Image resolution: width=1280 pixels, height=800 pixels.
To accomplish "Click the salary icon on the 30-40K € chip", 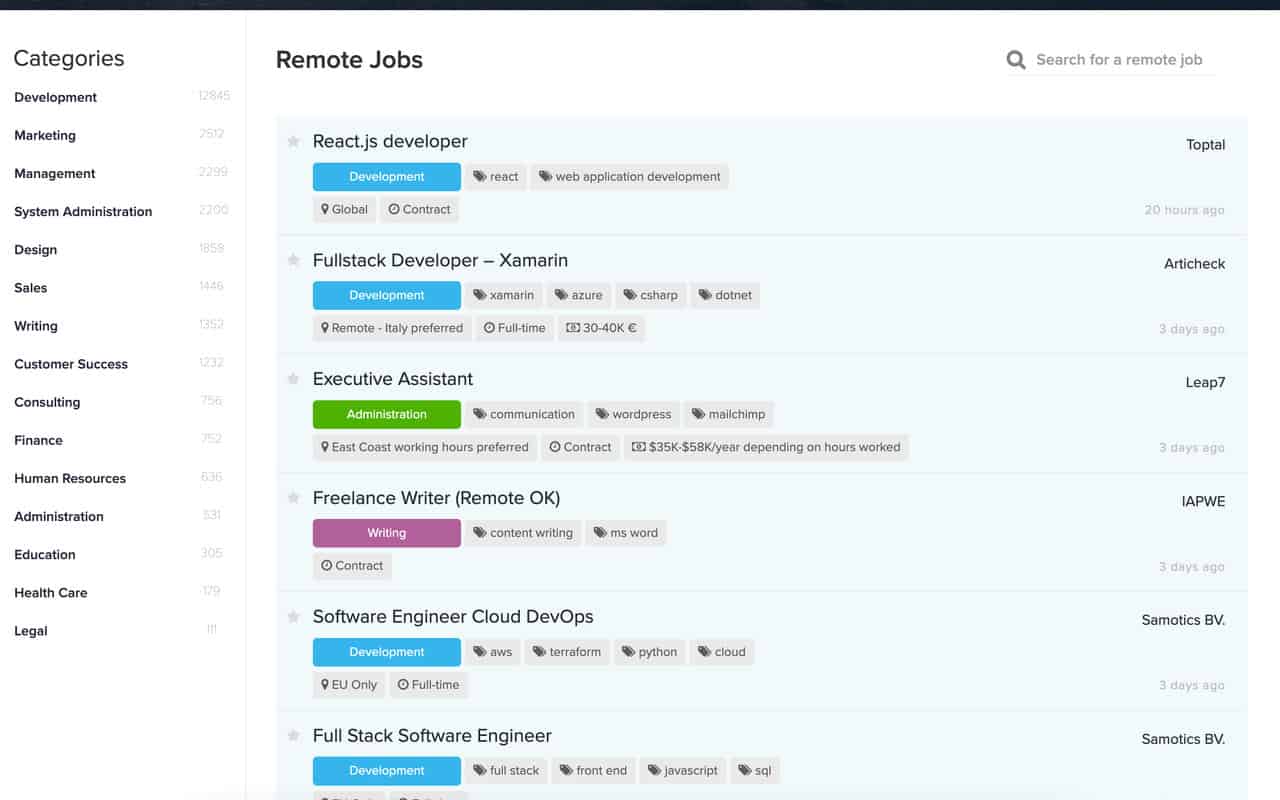I will tap(571, 328).
